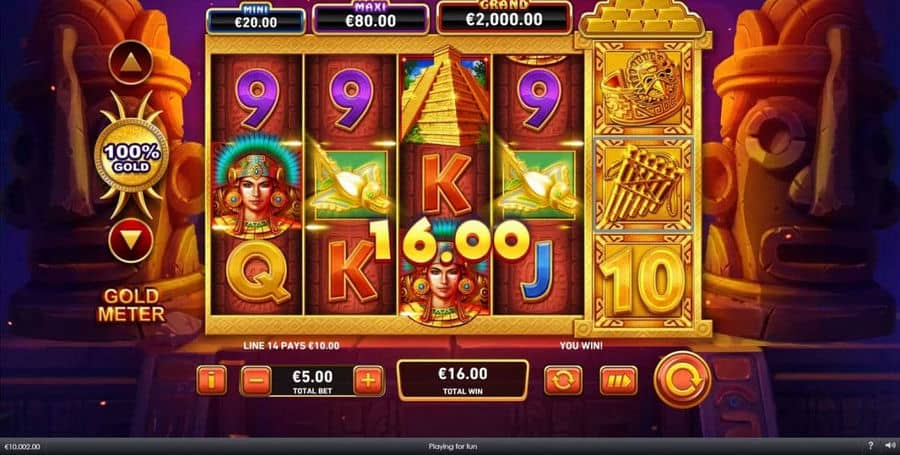Click the gold bars stack icon
This screenshot has width=900, height=455.
(x=643, y=18)
